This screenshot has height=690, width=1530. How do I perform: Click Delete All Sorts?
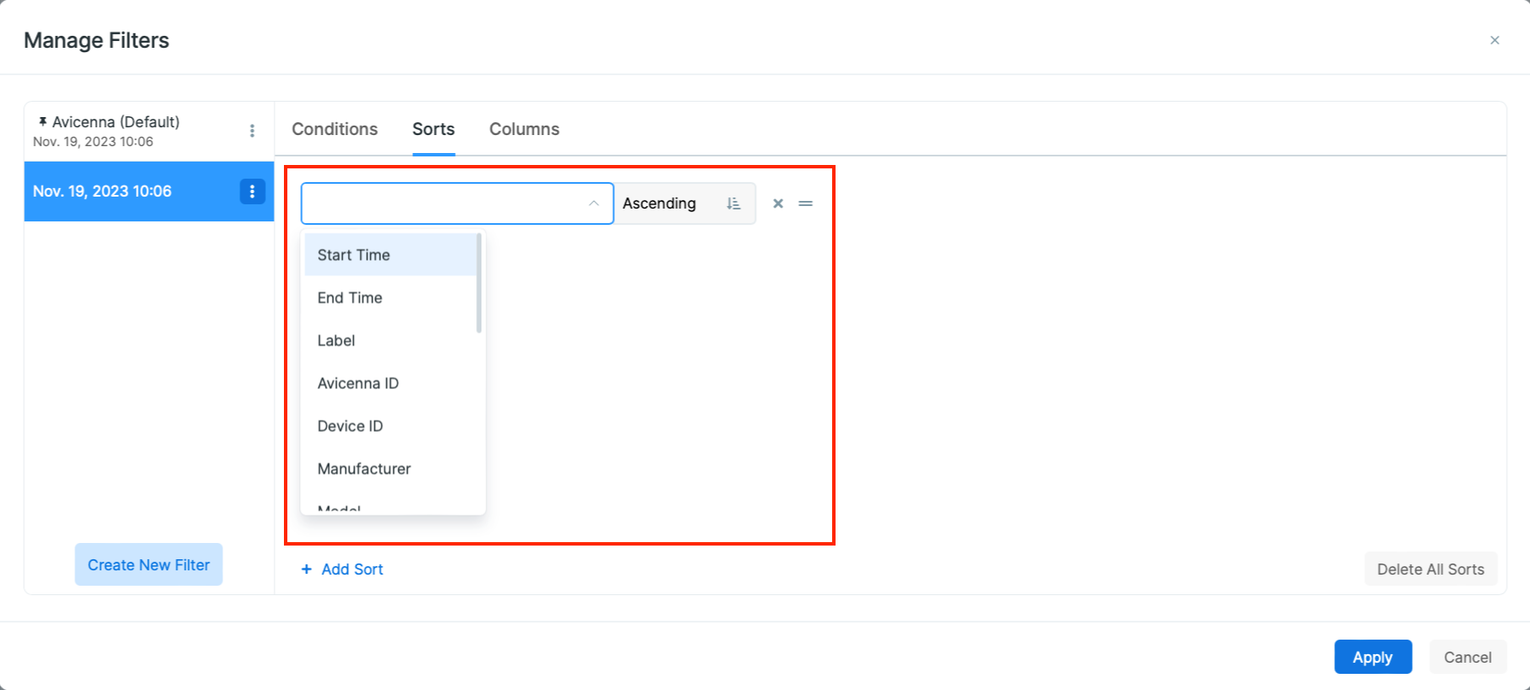tap(1430, 568)
